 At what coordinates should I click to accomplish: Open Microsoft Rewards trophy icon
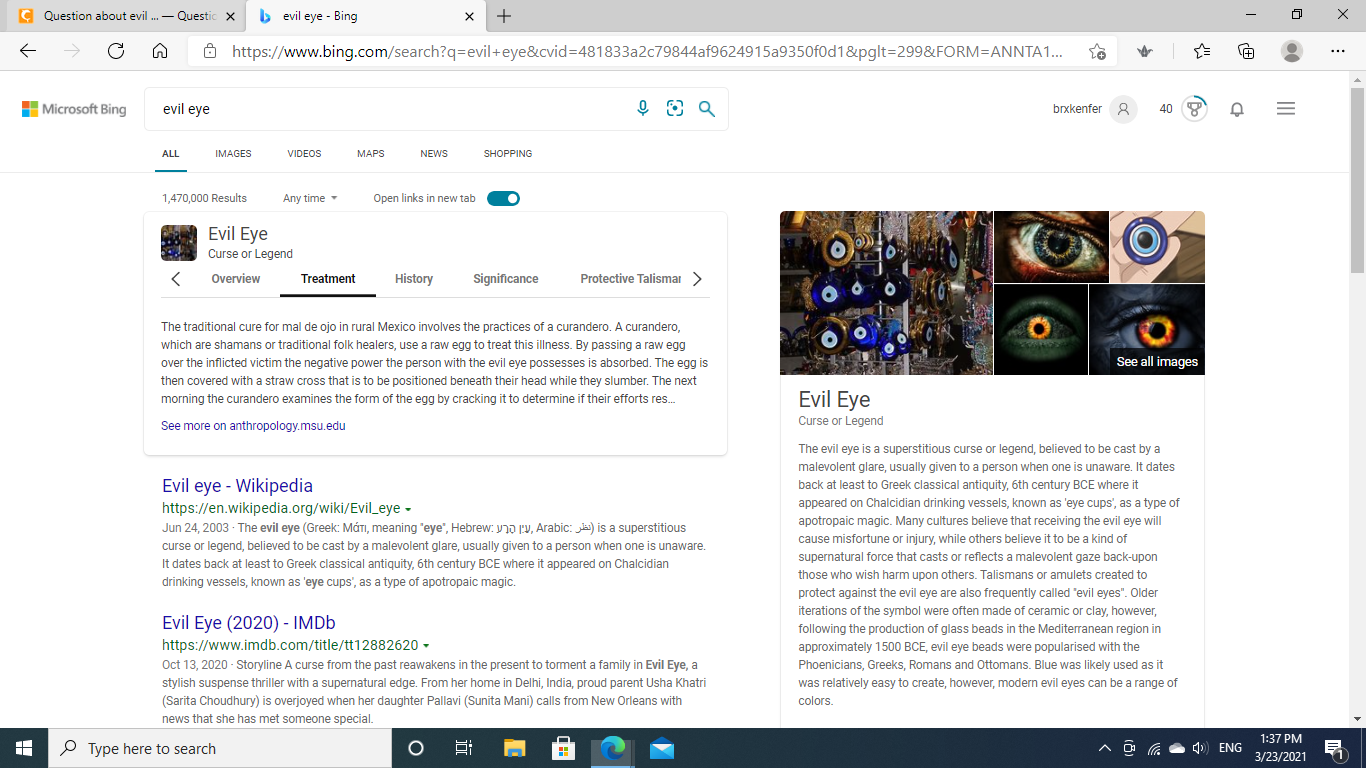click(x=1194, y=109)
